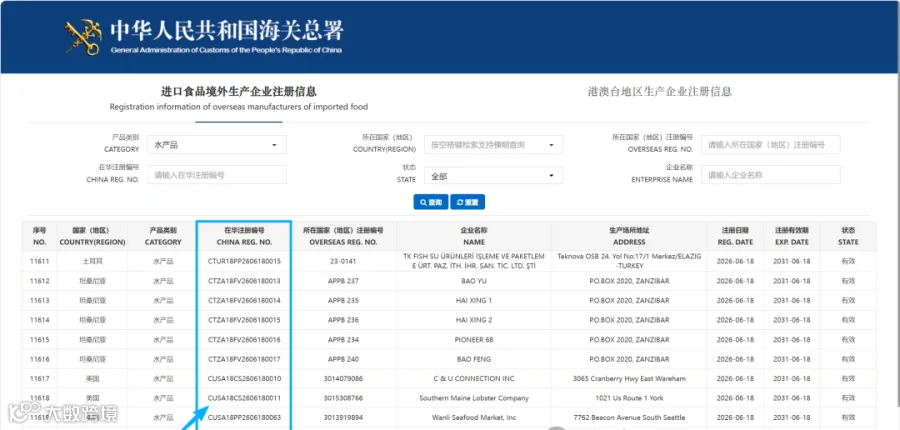900x430 pixels.
Task: Click the 企业名称 NAME column header
Action: tap(474, 236)
